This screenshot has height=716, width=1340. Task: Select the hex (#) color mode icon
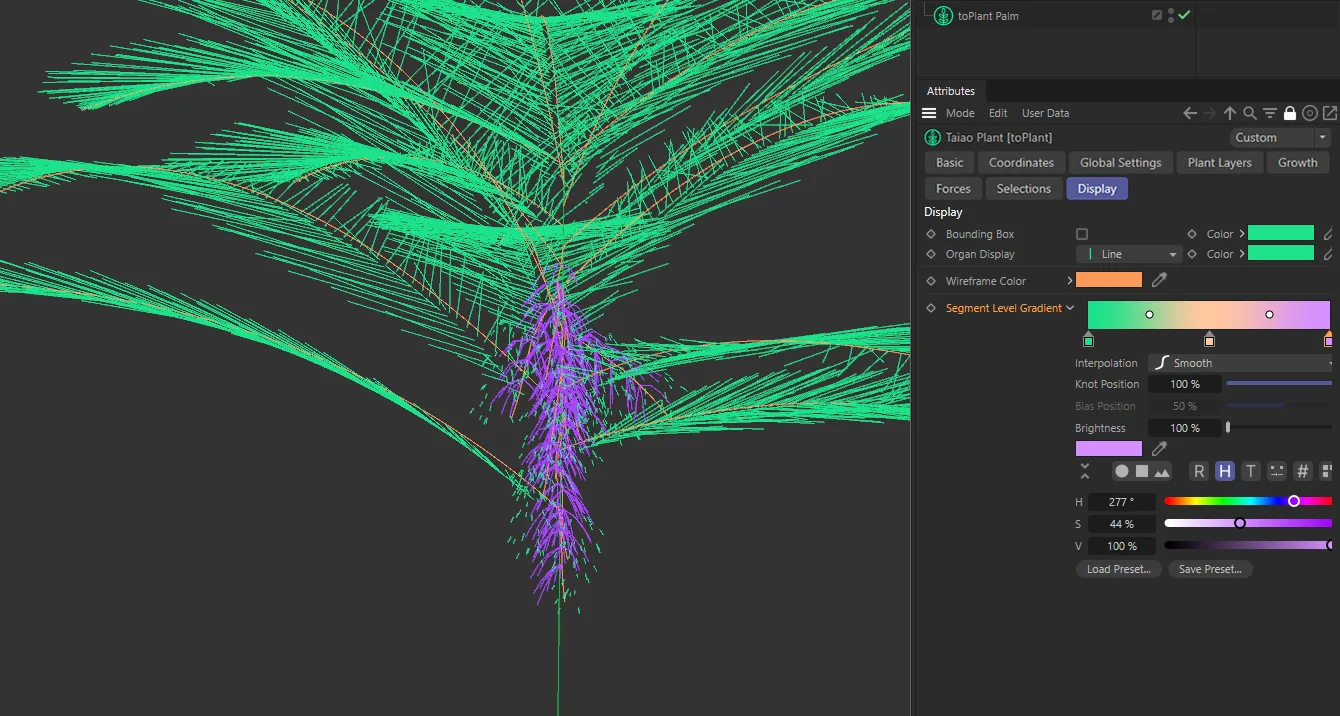click(x=1302, y=471)
